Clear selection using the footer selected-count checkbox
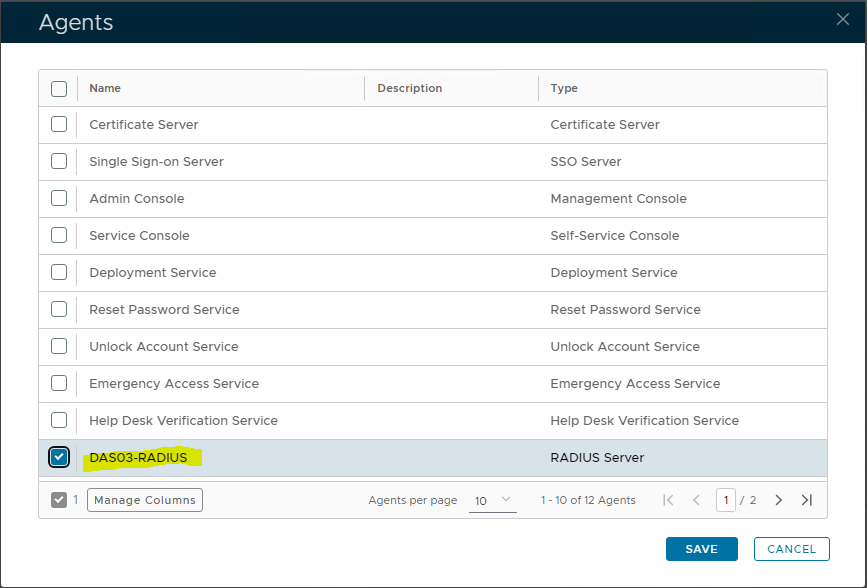 [x=59, y=500]
